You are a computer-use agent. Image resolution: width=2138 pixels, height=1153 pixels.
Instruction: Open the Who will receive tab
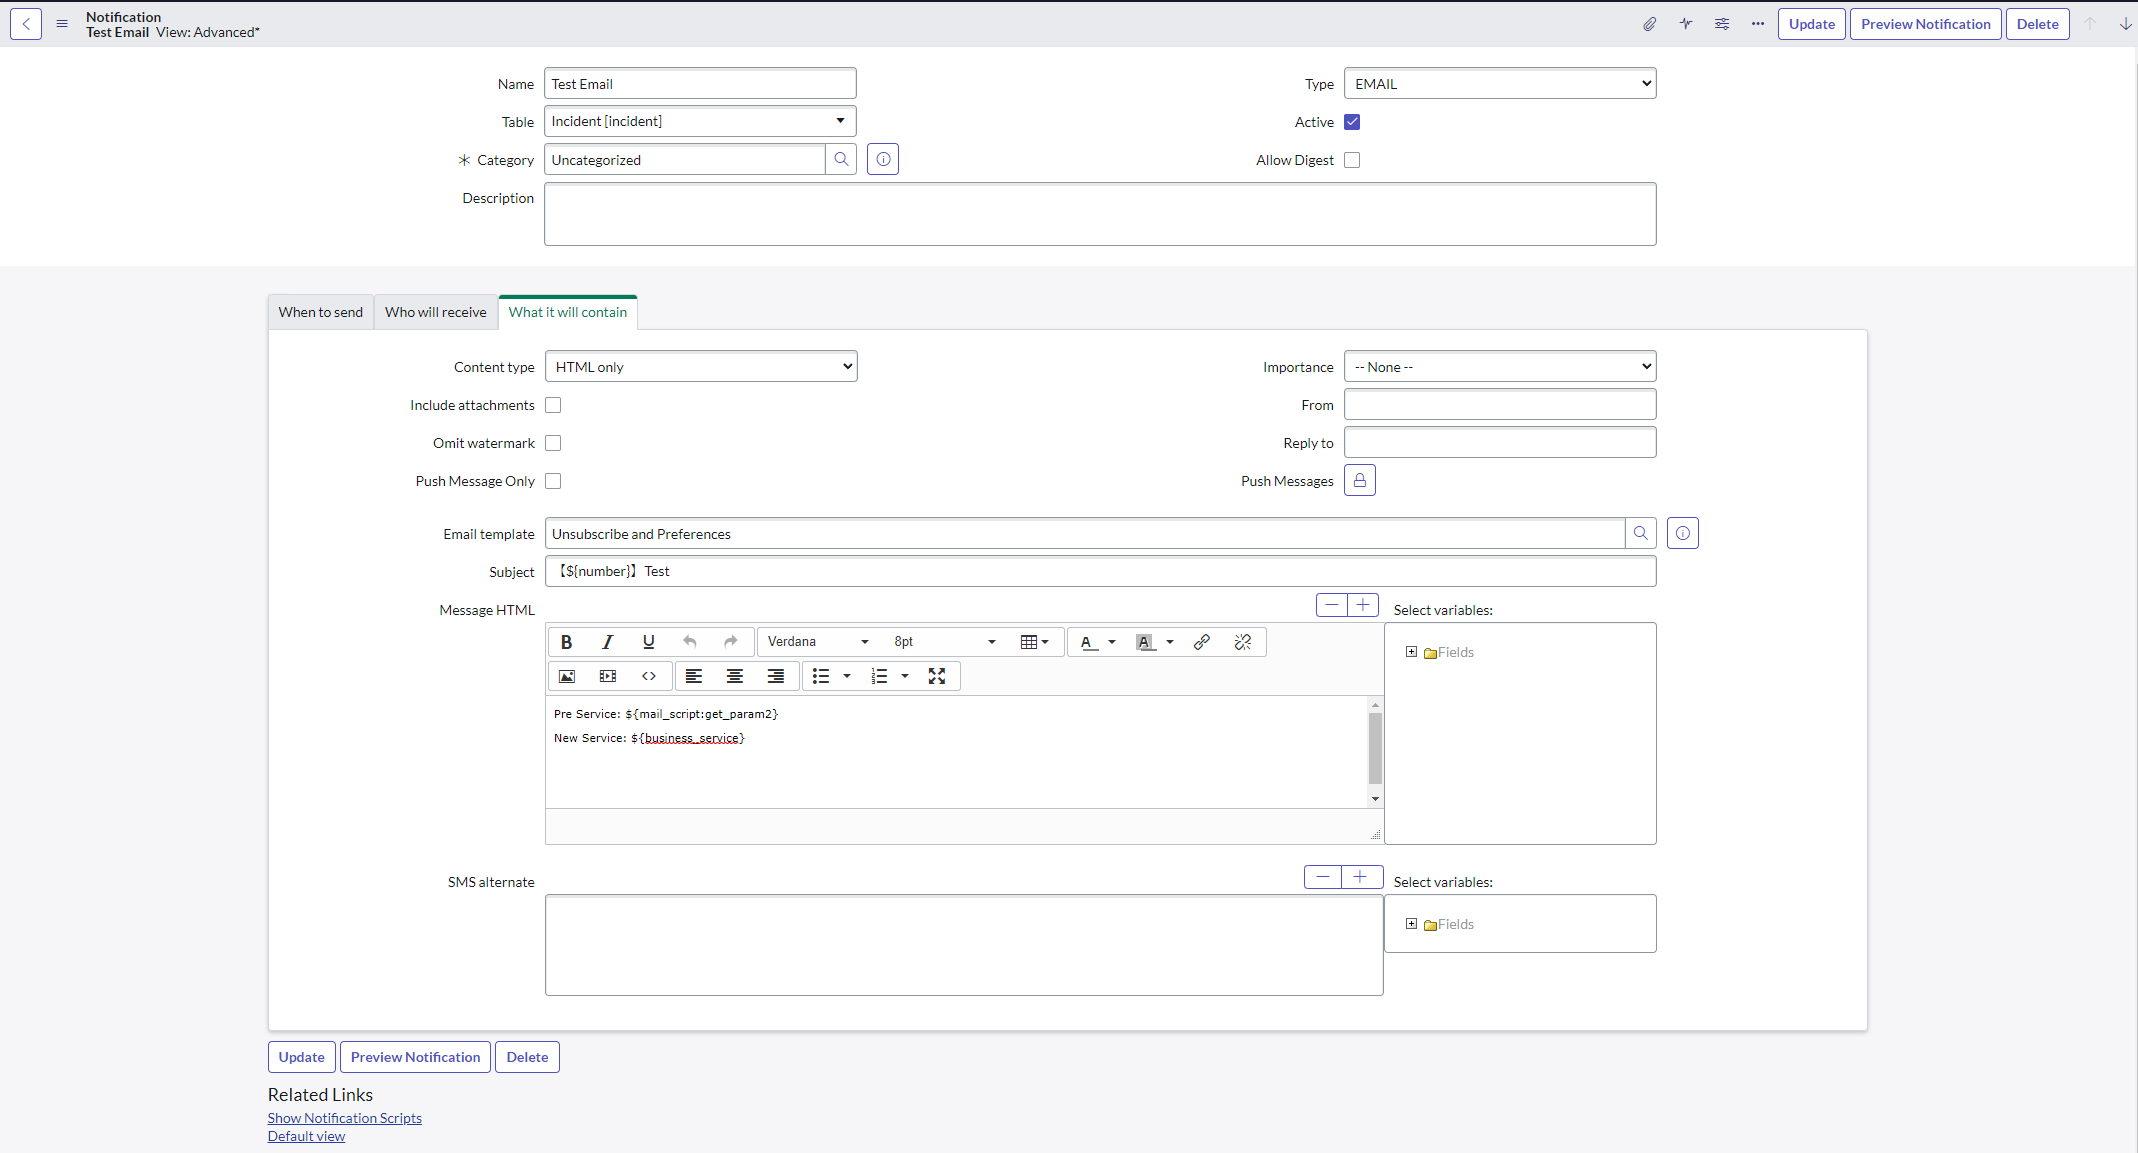click(x=435, y=312)
